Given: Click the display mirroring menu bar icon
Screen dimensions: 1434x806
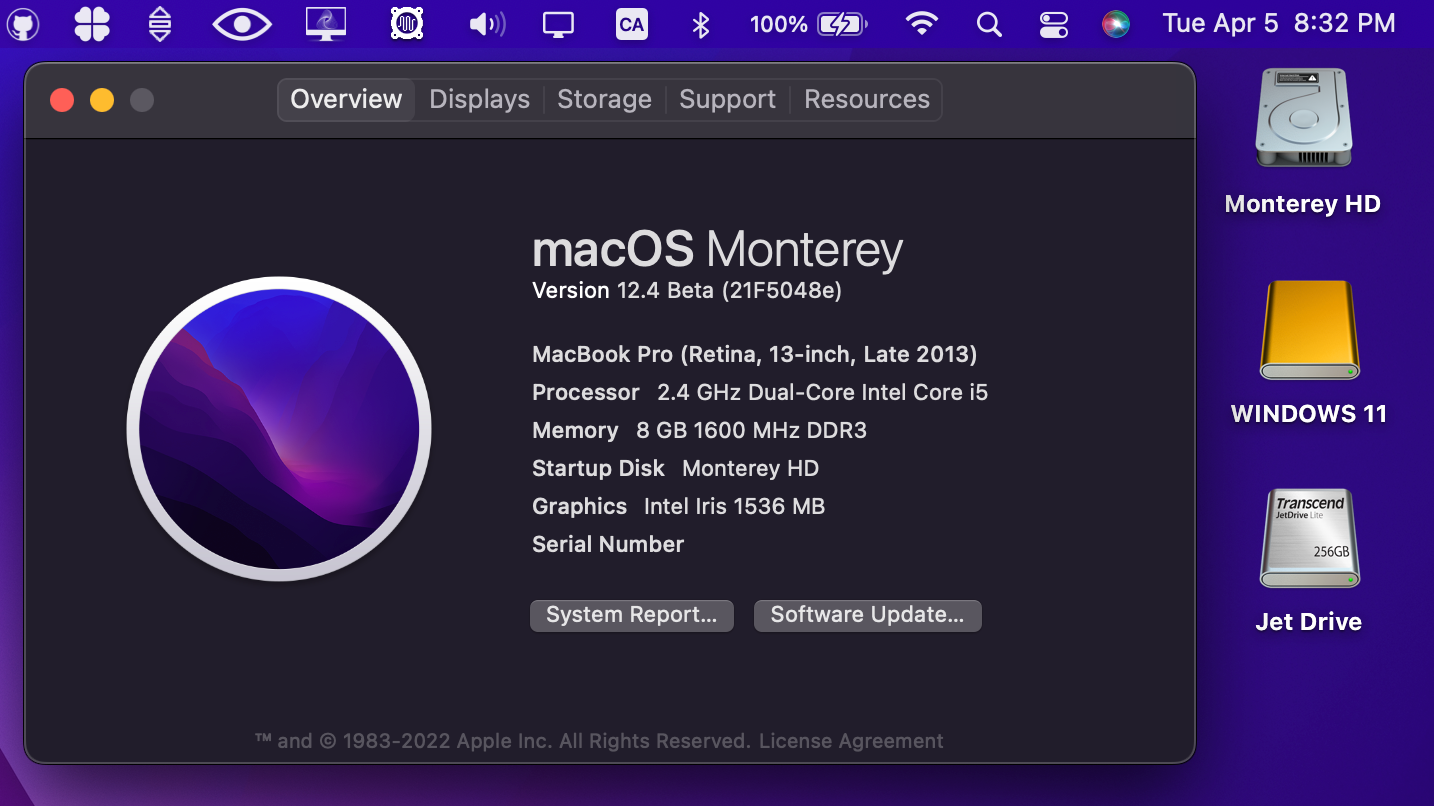Looking at the screenshot, I should [x=558, y=24].
